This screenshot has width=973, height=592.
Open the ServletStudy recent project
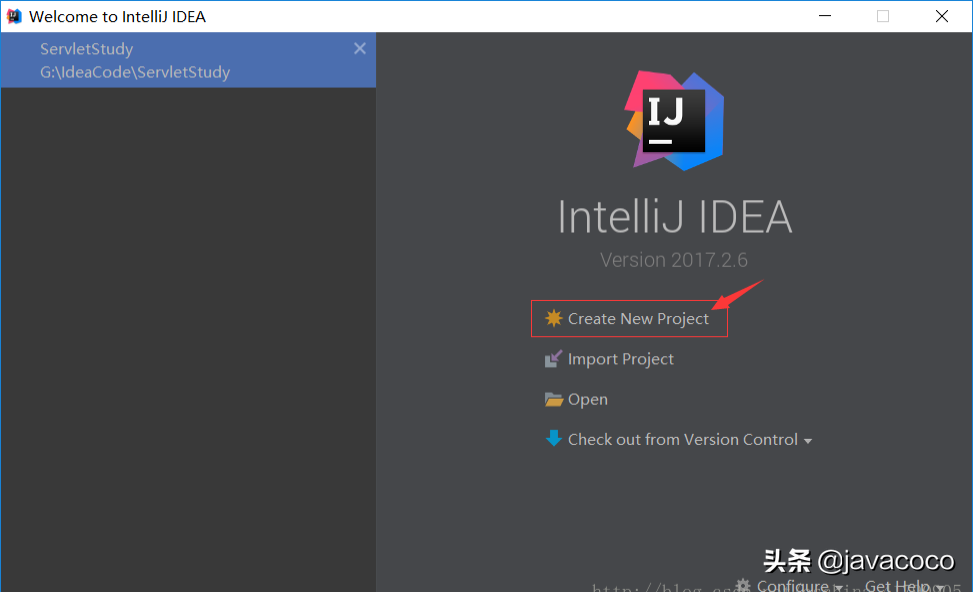coord(188,60)
